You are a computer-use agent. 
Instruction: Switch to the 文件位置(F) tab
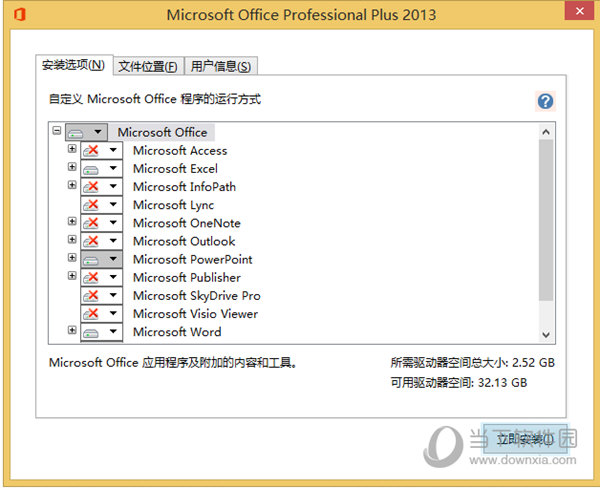pyautogui.click(x=148, y=67)
